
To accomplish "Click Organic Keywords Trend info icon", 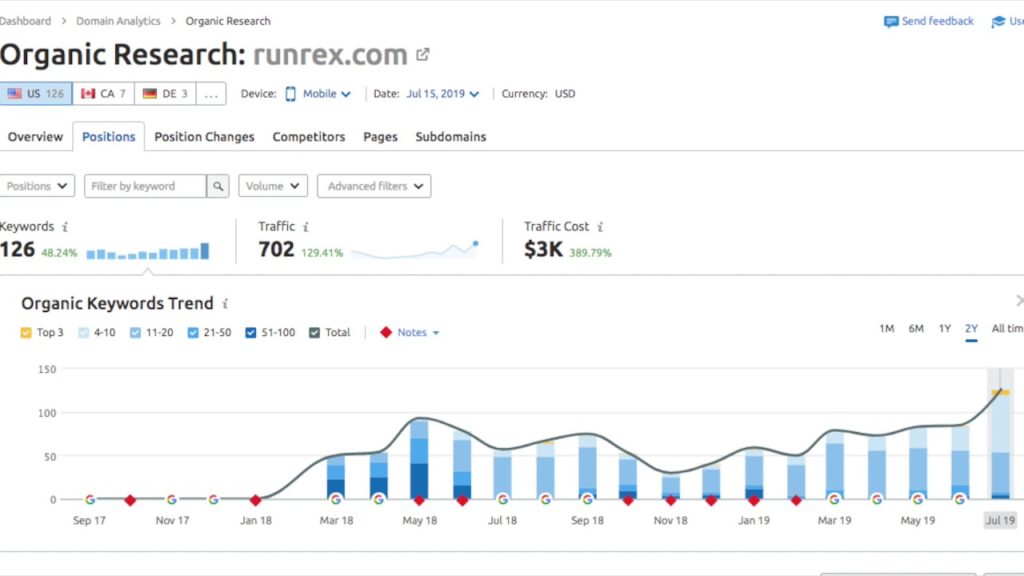I will [x=225, y=304].
